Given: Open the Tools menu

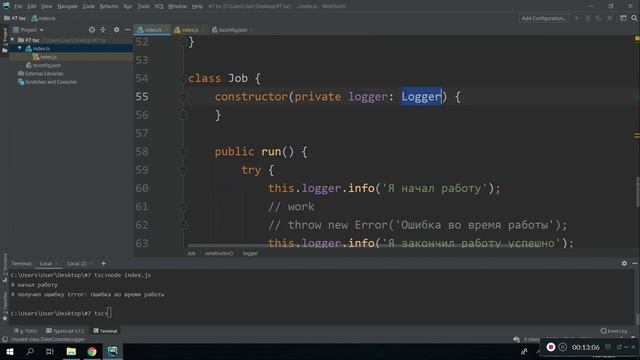Looking at the screenshot, I should (143, 6).
